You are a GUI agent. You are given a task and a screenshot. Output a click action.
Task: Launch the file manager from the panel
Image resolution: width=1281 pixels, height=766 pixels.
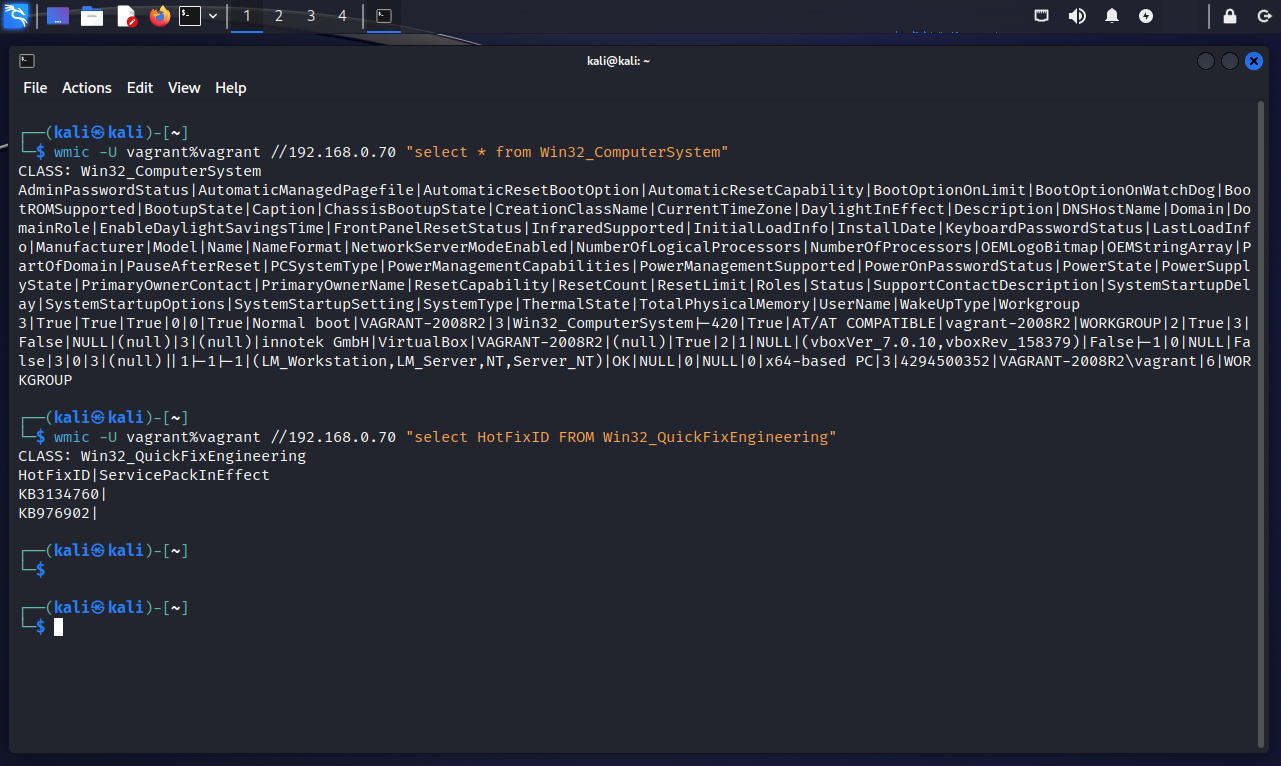tap(92, 16)
